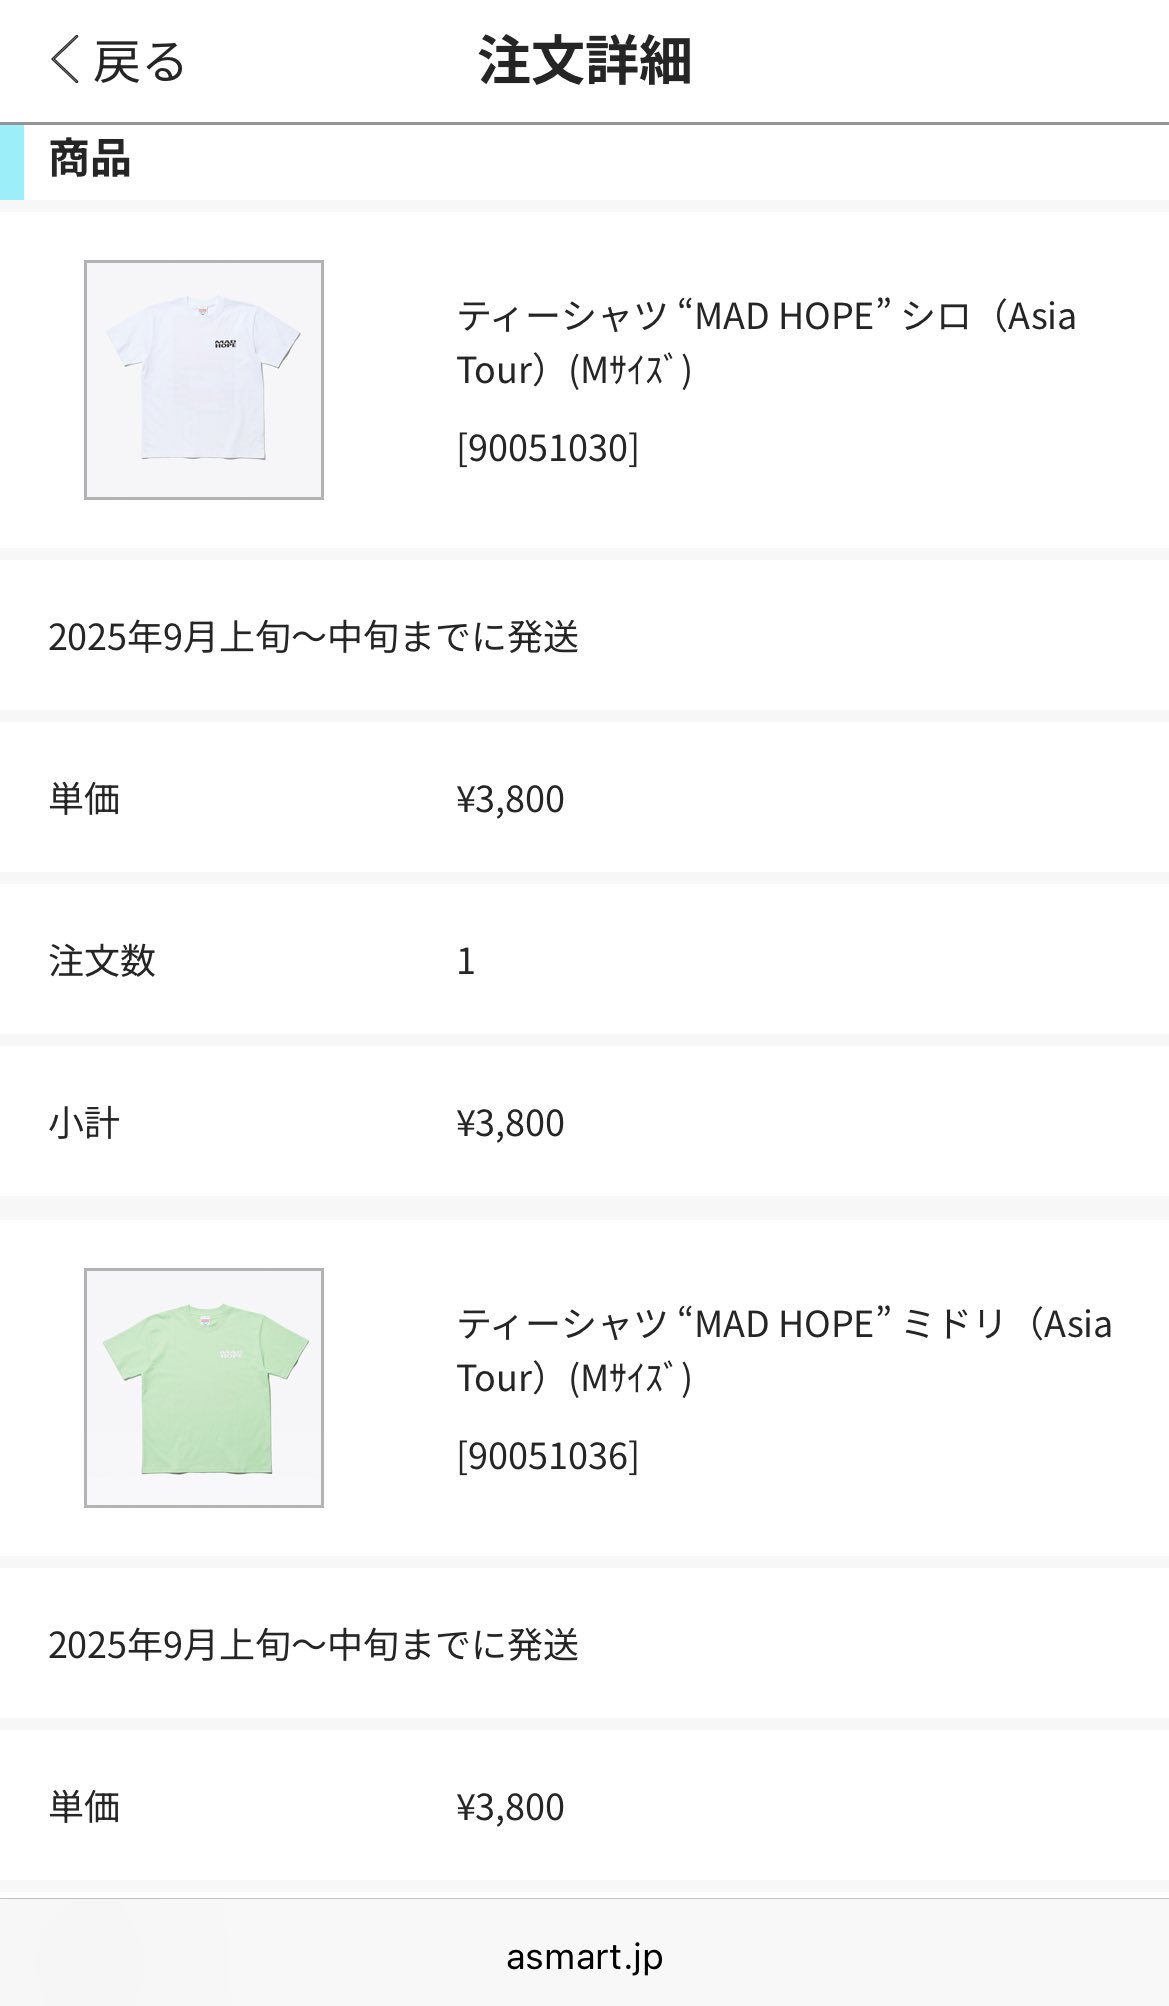Screen dimensions: 1169x2006
Task: Tap the first 単価 price row
Action: point(584,798)
